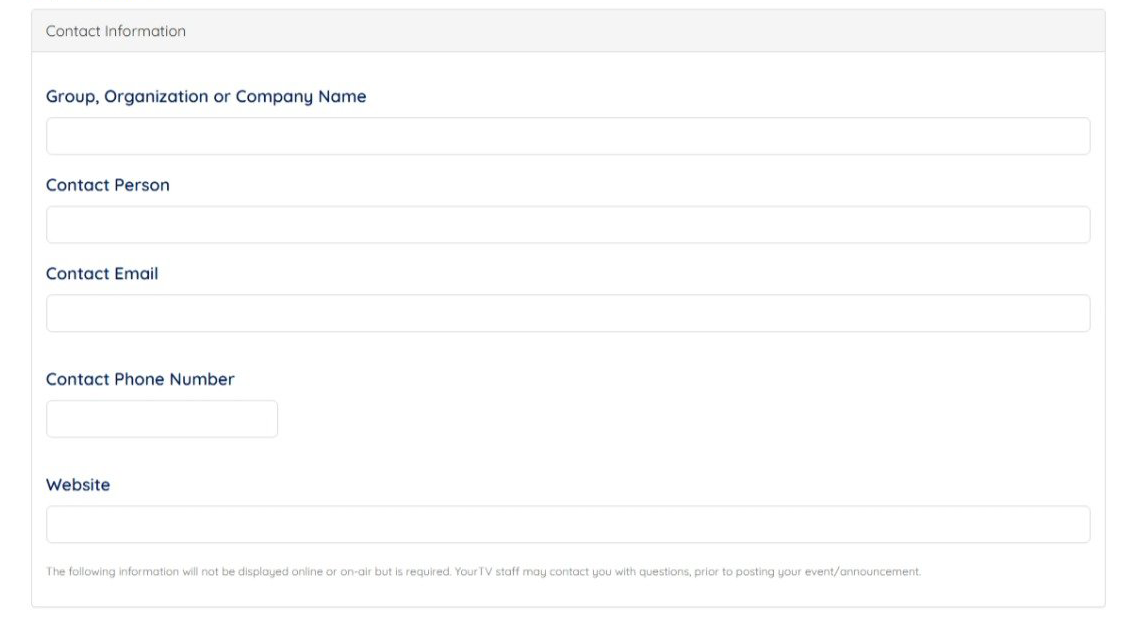The image size is (1141, 624).
Task: Click the Website label text
Action: point(78,485)
